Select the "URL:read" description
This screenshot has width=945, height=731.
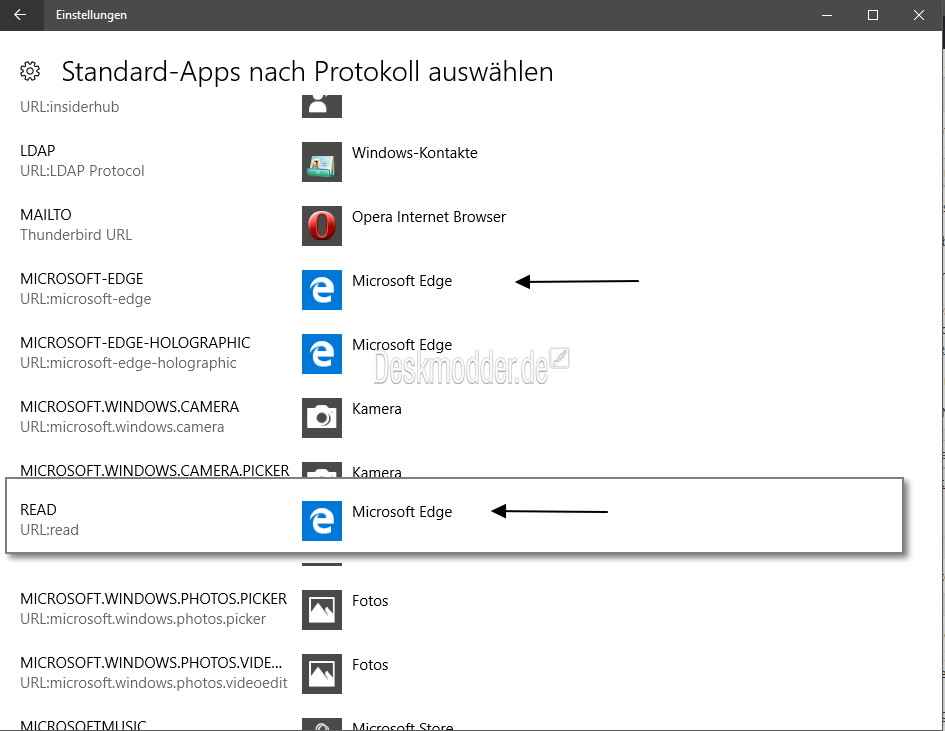point(49,530)
